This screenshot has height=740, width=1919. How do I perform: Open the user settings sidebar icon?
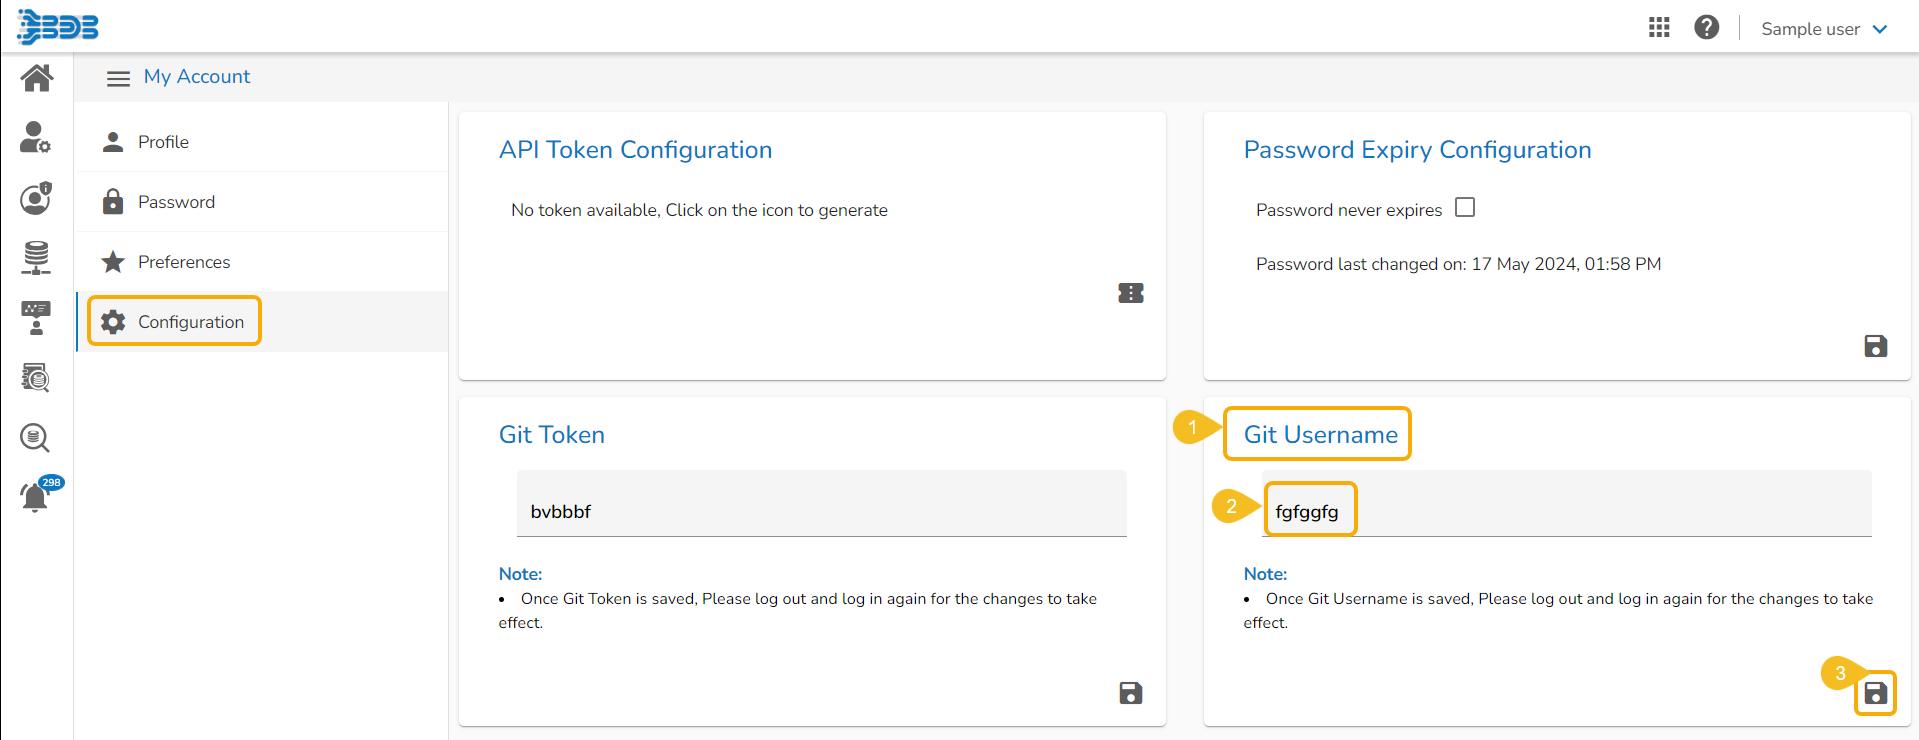pyautogui.click(x=35, y=137)
